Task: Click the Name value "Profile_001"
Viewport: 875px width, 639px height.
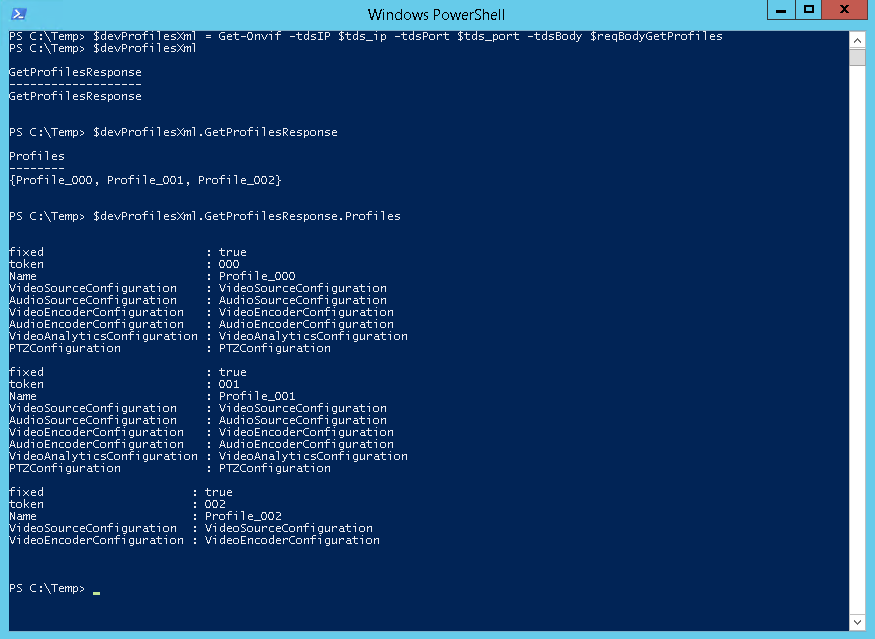Action: [257, 396]
